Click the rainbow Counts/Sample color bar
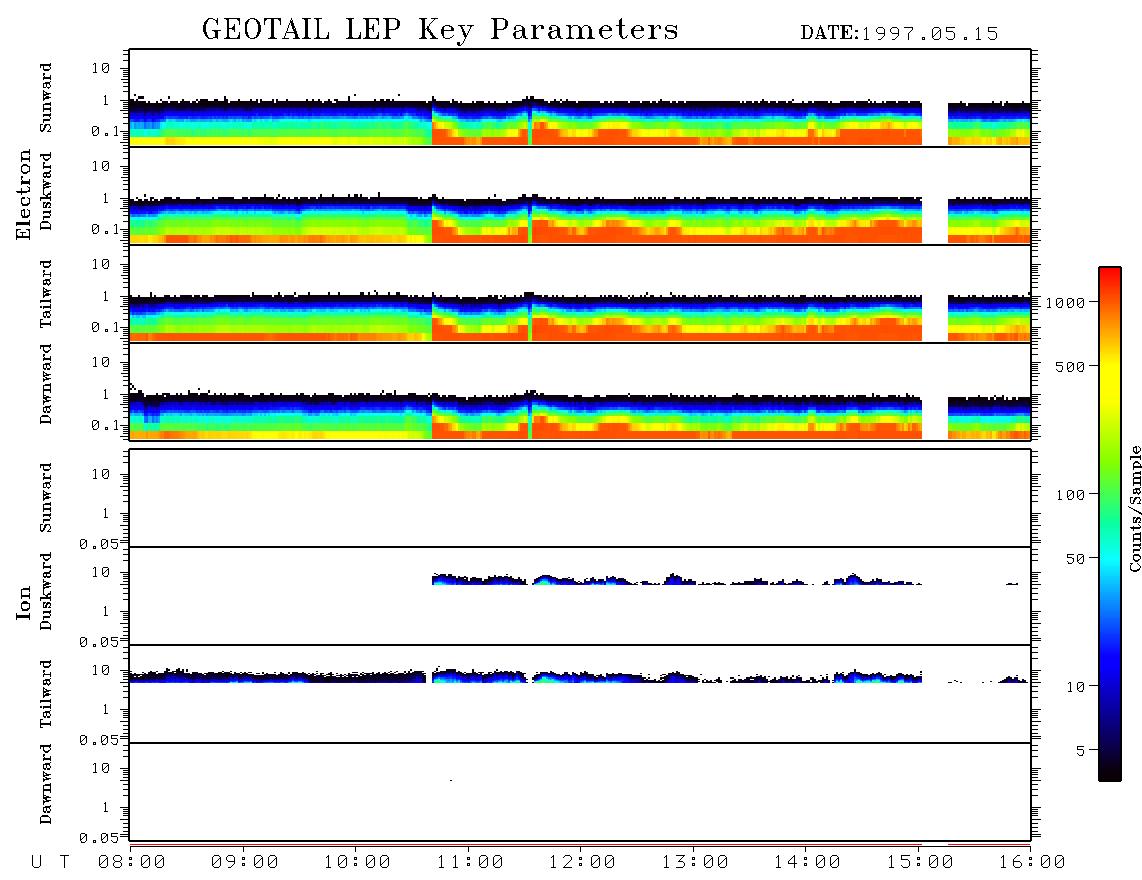Viewport: 1142px width, 880px height. pyautogui.click(x=1110, y=524)
